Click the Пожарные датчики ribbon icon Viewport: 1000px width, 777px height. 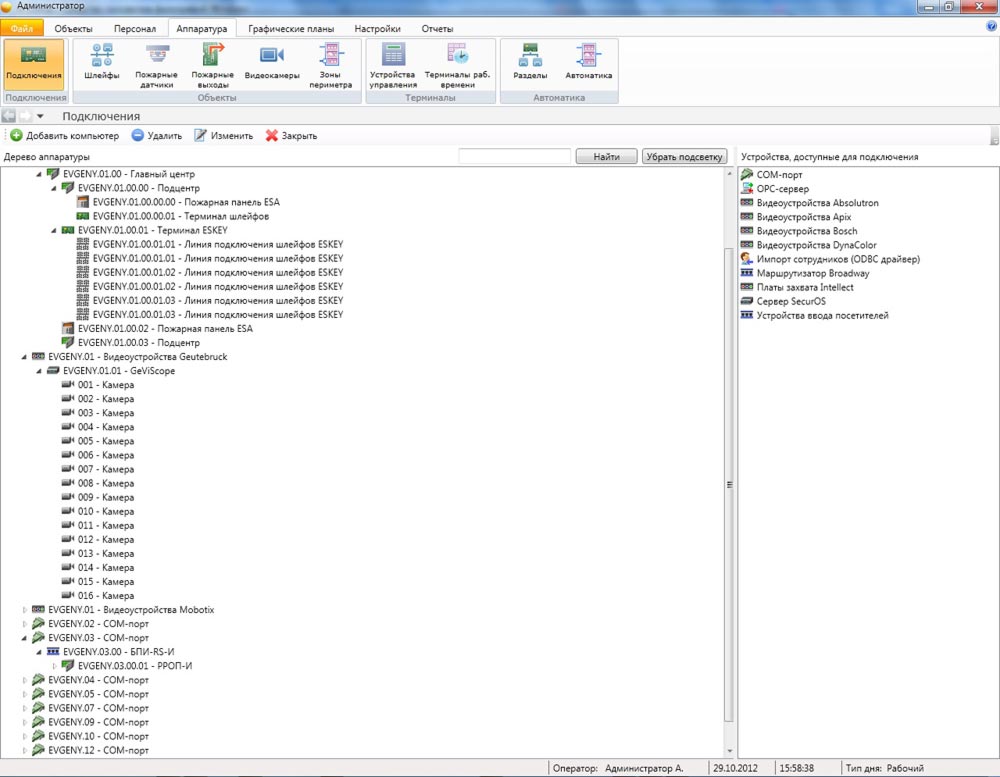click(157, 65)
